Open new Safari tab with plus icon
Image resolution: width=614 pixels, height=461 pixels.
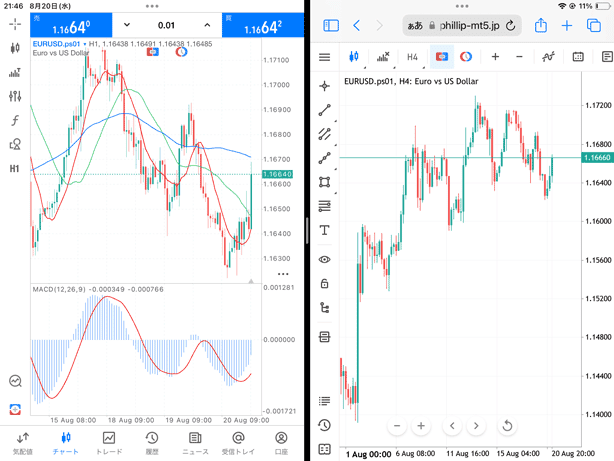[x=567, y=26]
